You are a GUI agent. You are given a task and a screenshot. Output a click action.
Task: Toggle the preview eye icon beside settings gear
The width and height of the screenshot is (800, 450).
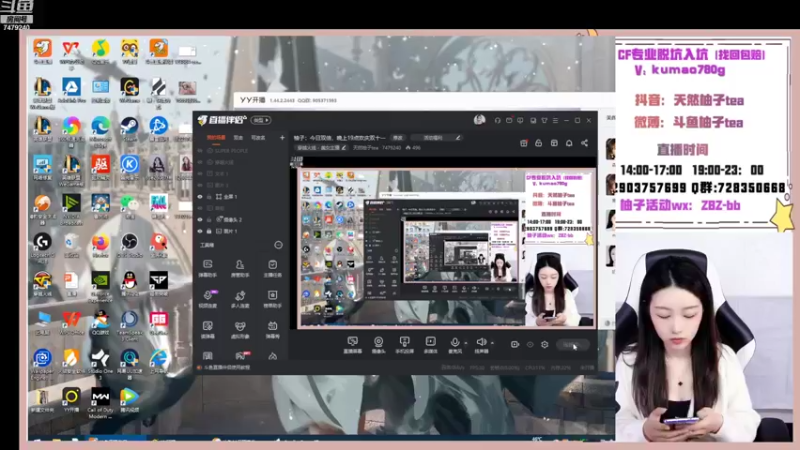click(x=530, y=345)
